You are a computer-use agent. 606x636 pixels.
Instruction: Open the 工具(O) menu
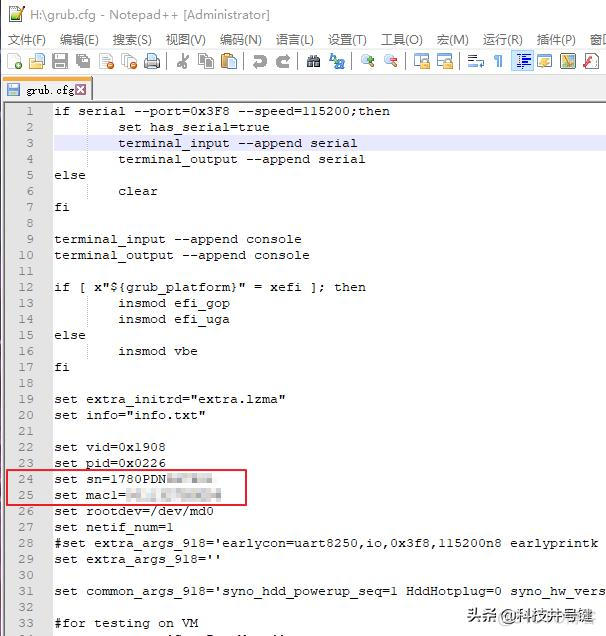tap(401, 40)
